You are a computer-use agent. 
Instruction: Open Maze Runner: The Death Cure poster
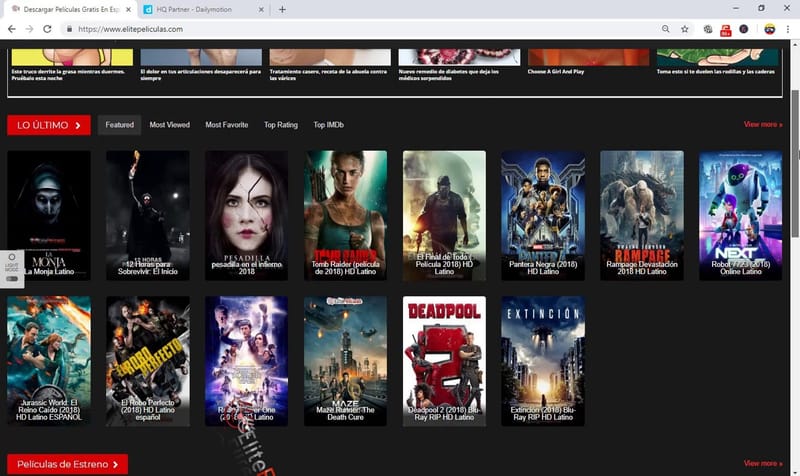tap(345, 361)
